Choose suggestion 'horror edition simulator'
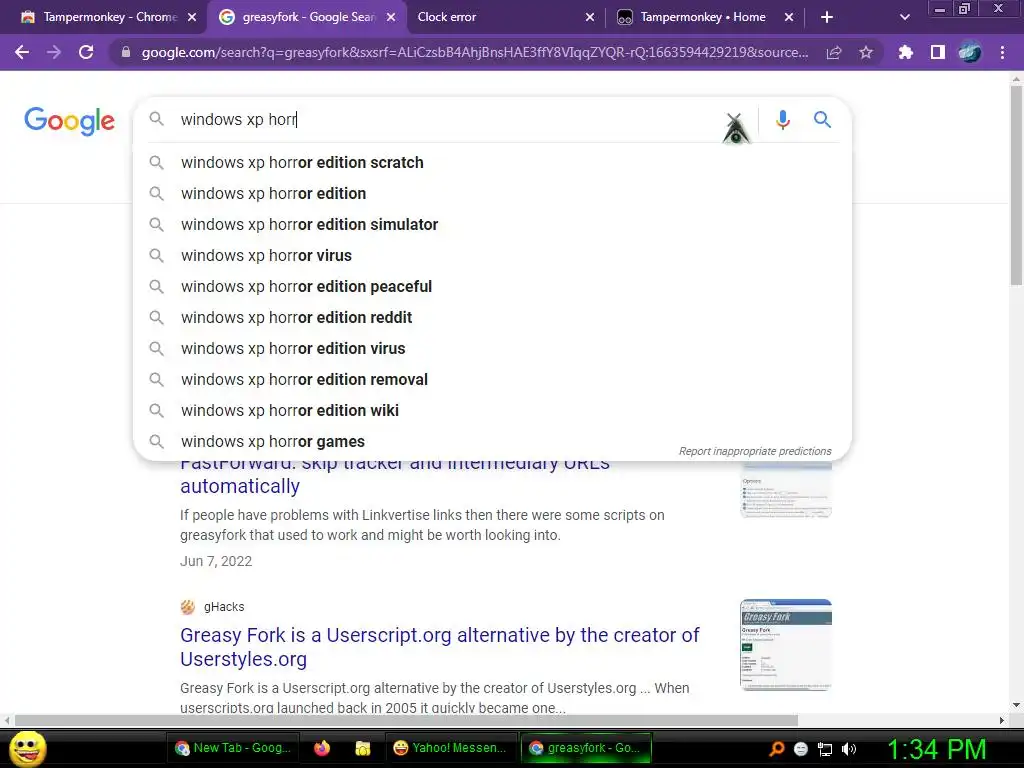1024x768 pixels. tap(492, 225)
